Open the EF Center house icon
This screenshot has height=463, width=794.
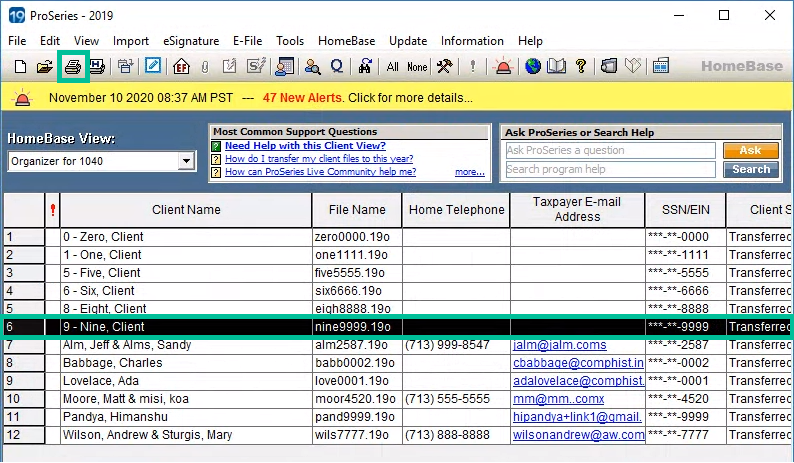[181, 66]
